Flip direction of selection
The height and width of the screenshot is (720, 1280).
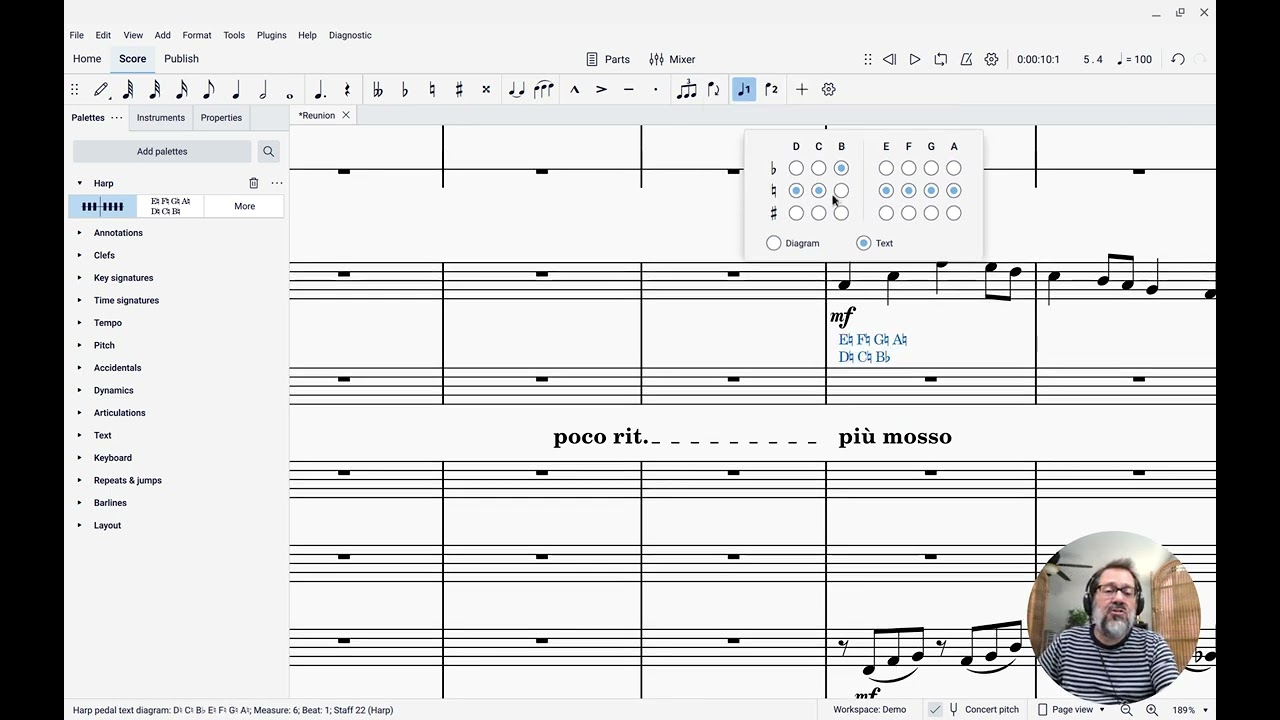coord(713,89)
